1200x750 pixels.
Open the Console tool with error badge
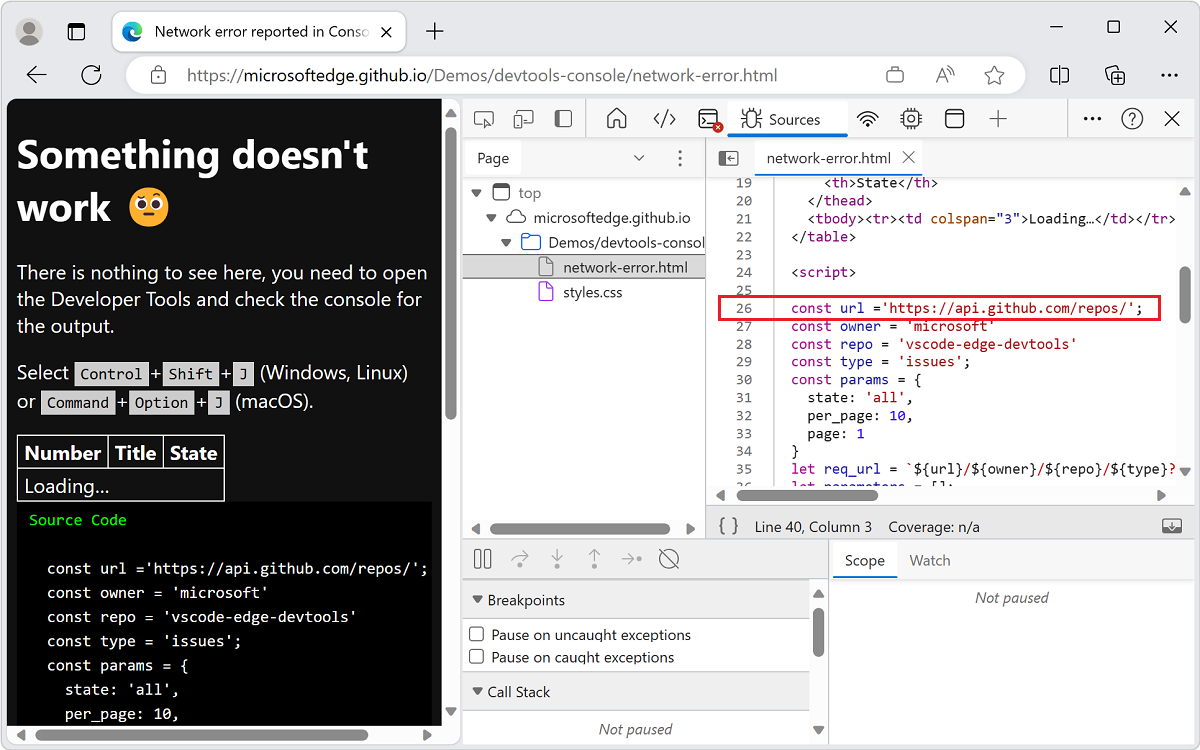(x=707, y=118)
